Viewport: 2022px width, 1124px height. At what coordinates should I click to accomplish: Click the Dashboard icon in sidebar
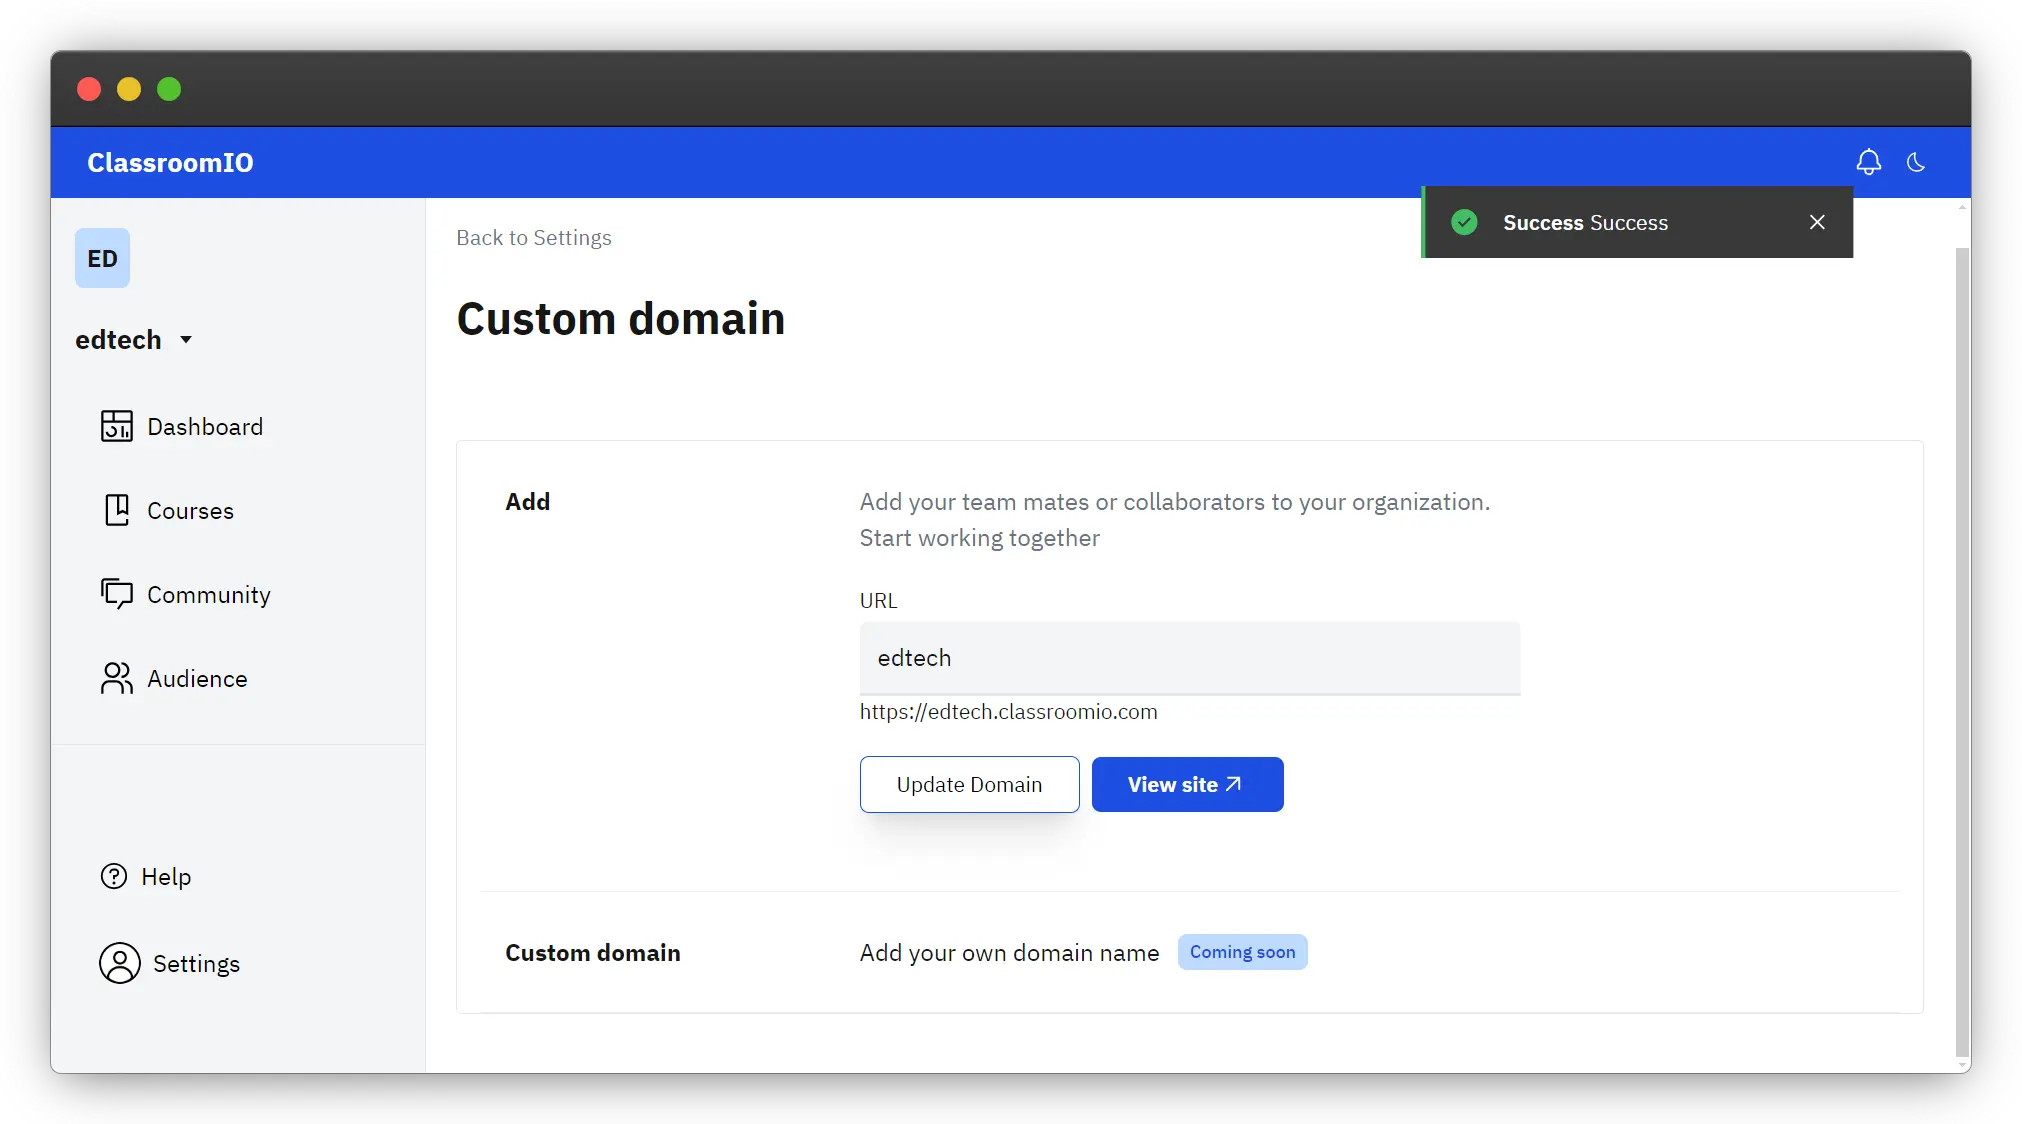[116, 426]
